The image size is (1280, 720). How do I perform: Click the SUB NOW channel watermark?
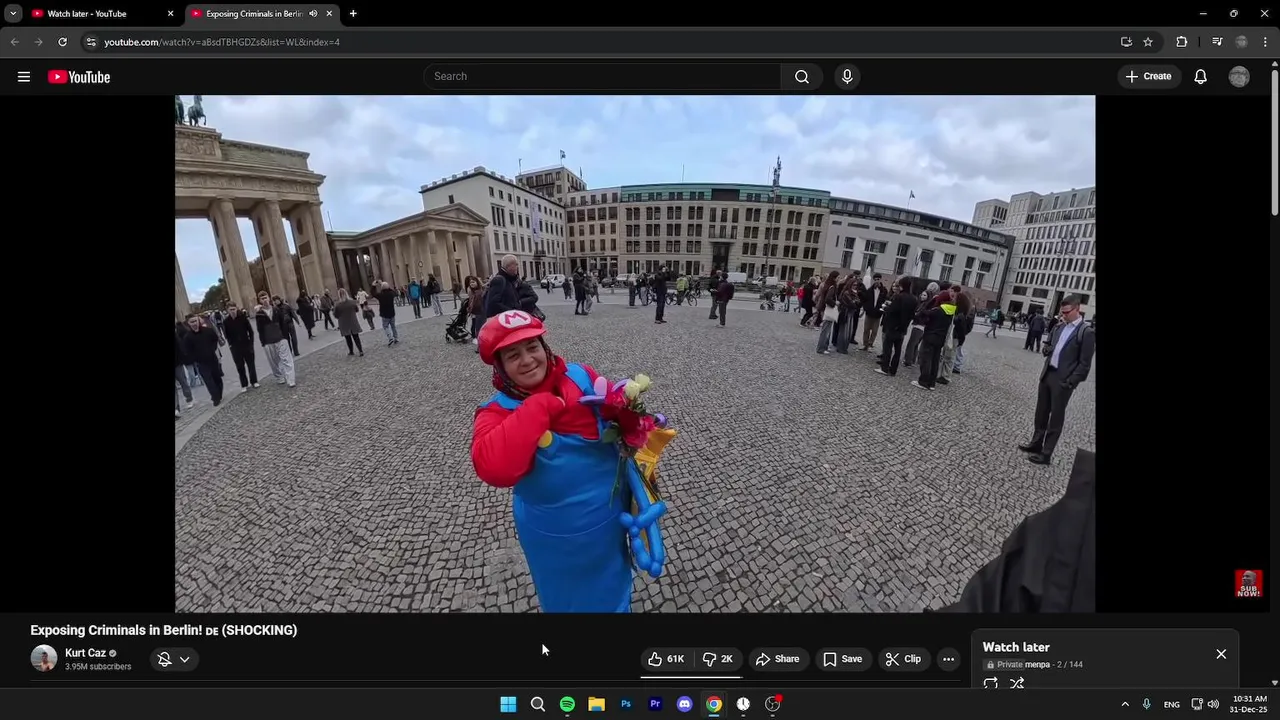tap(1248, 584)
